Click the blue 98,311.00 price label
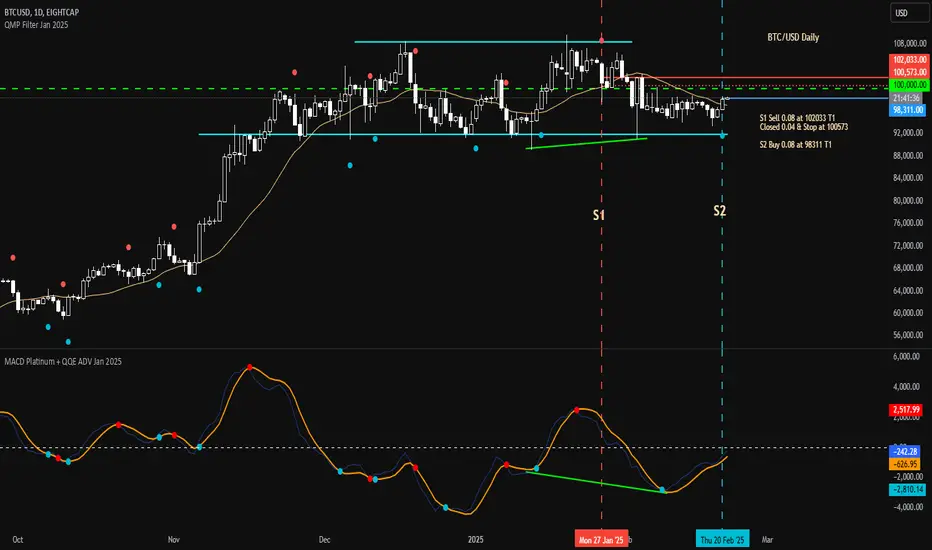 908,110
